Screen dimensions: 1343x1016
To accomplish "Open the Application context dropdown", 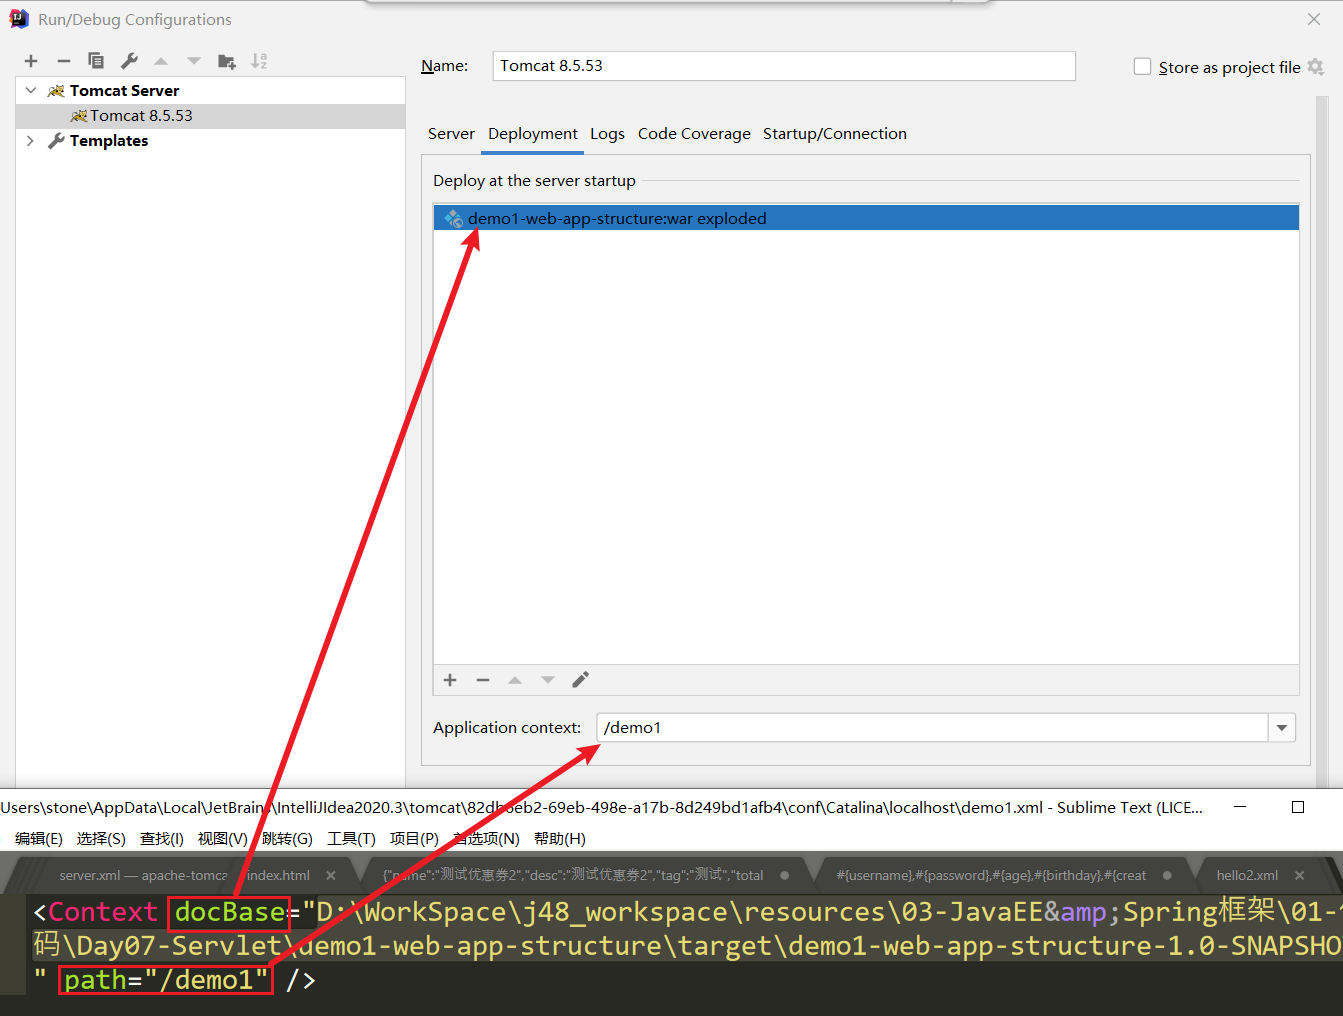I will click(x=1282, y=728).
